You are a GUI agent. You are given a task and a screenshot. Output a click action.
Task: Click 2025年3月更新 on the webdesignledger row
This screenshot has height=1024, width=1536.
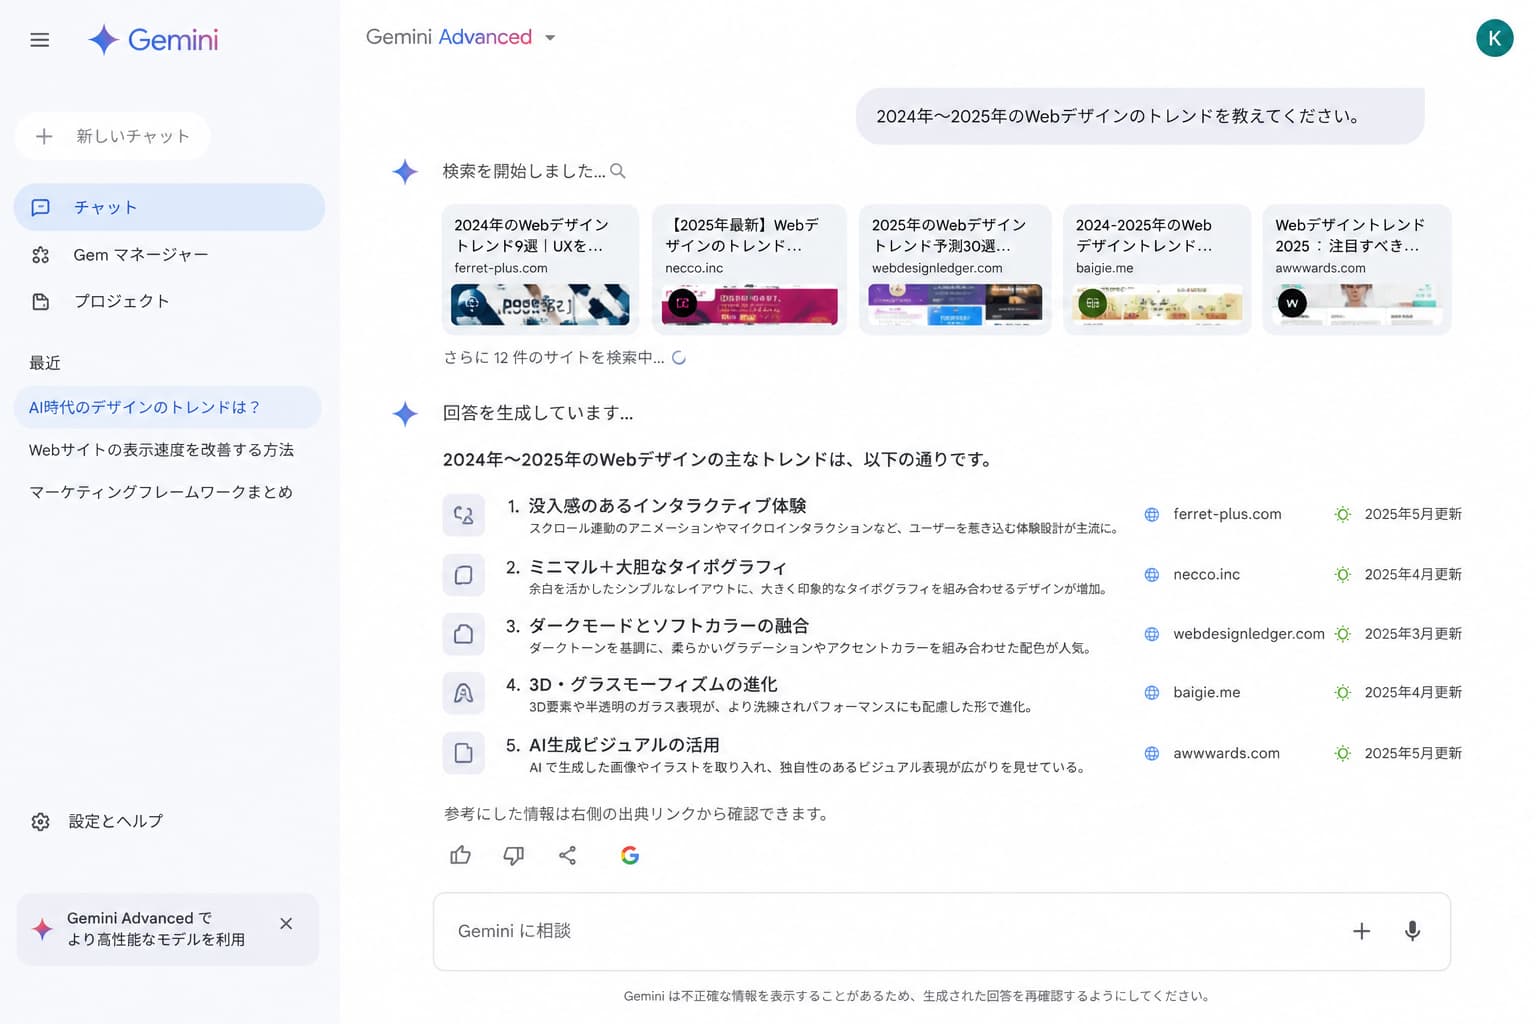point(1413,634)
